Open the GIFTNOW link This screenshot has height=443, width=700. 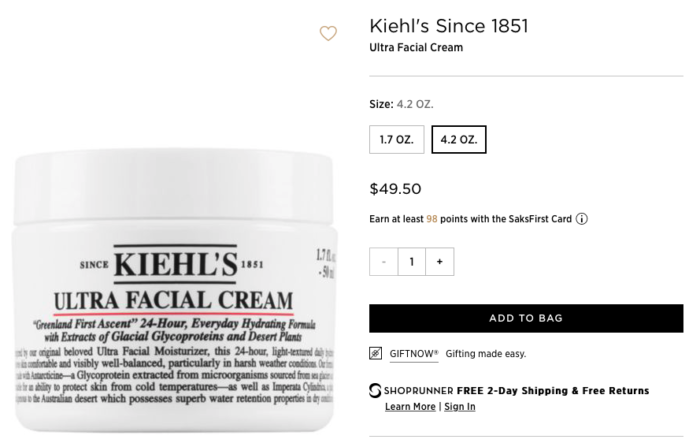[x=414, y=354]
